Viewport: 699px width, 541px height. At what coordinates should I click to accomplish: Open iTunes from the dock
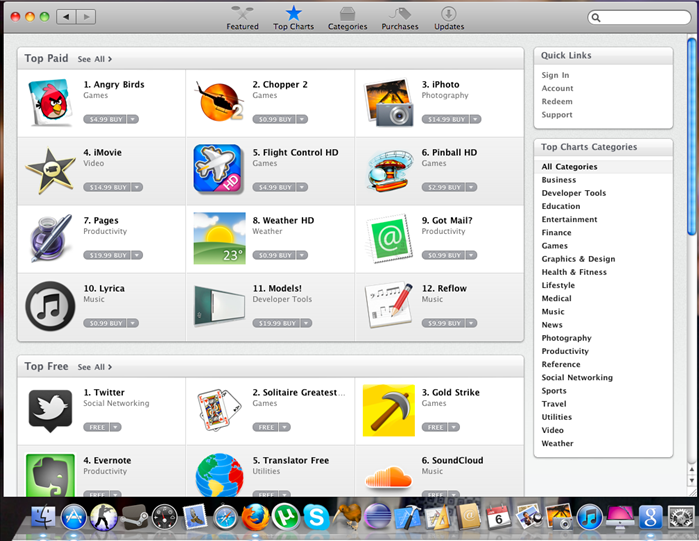click(589, 518)
